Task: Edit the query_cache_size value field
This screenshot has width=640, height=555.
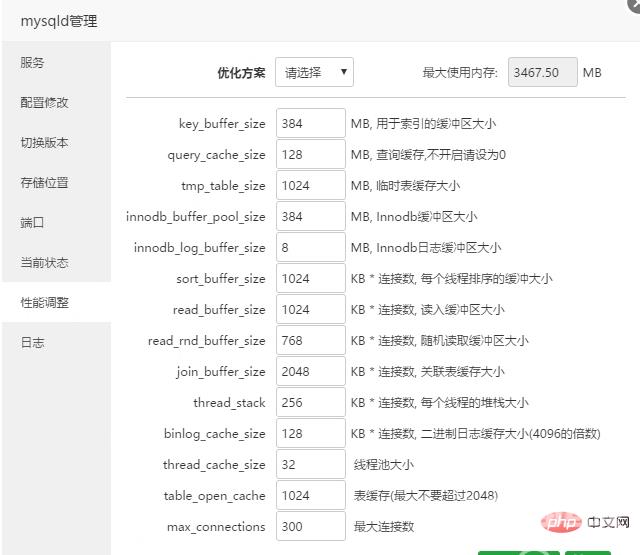Action: pos(310,155)
